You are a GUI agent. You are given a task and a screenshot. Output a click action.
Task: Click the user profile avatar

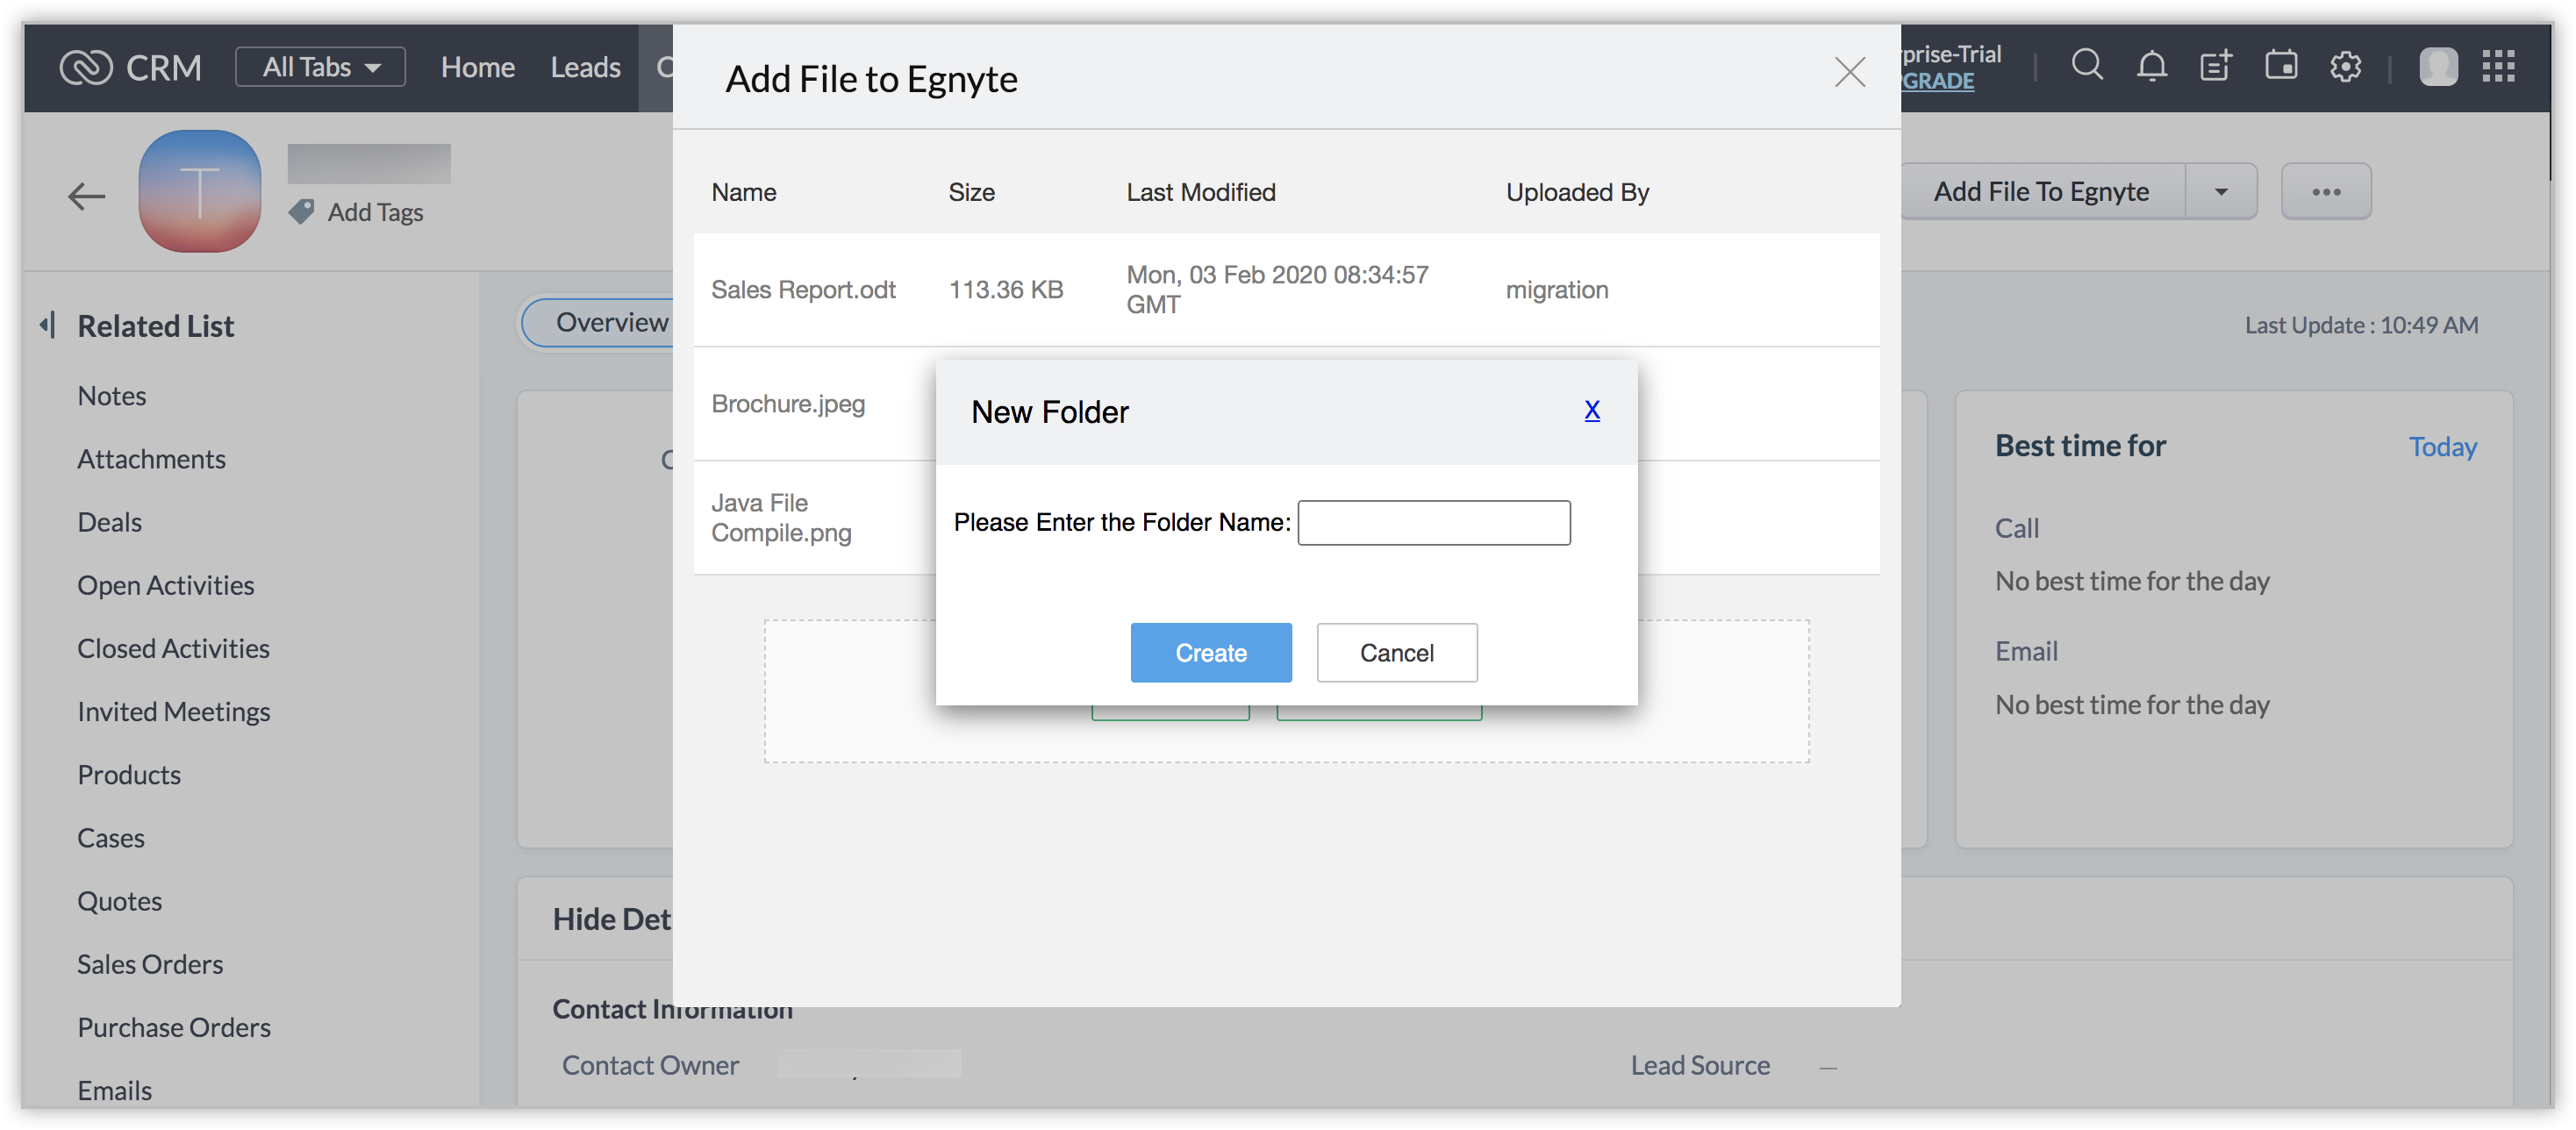pos(2438,67)
